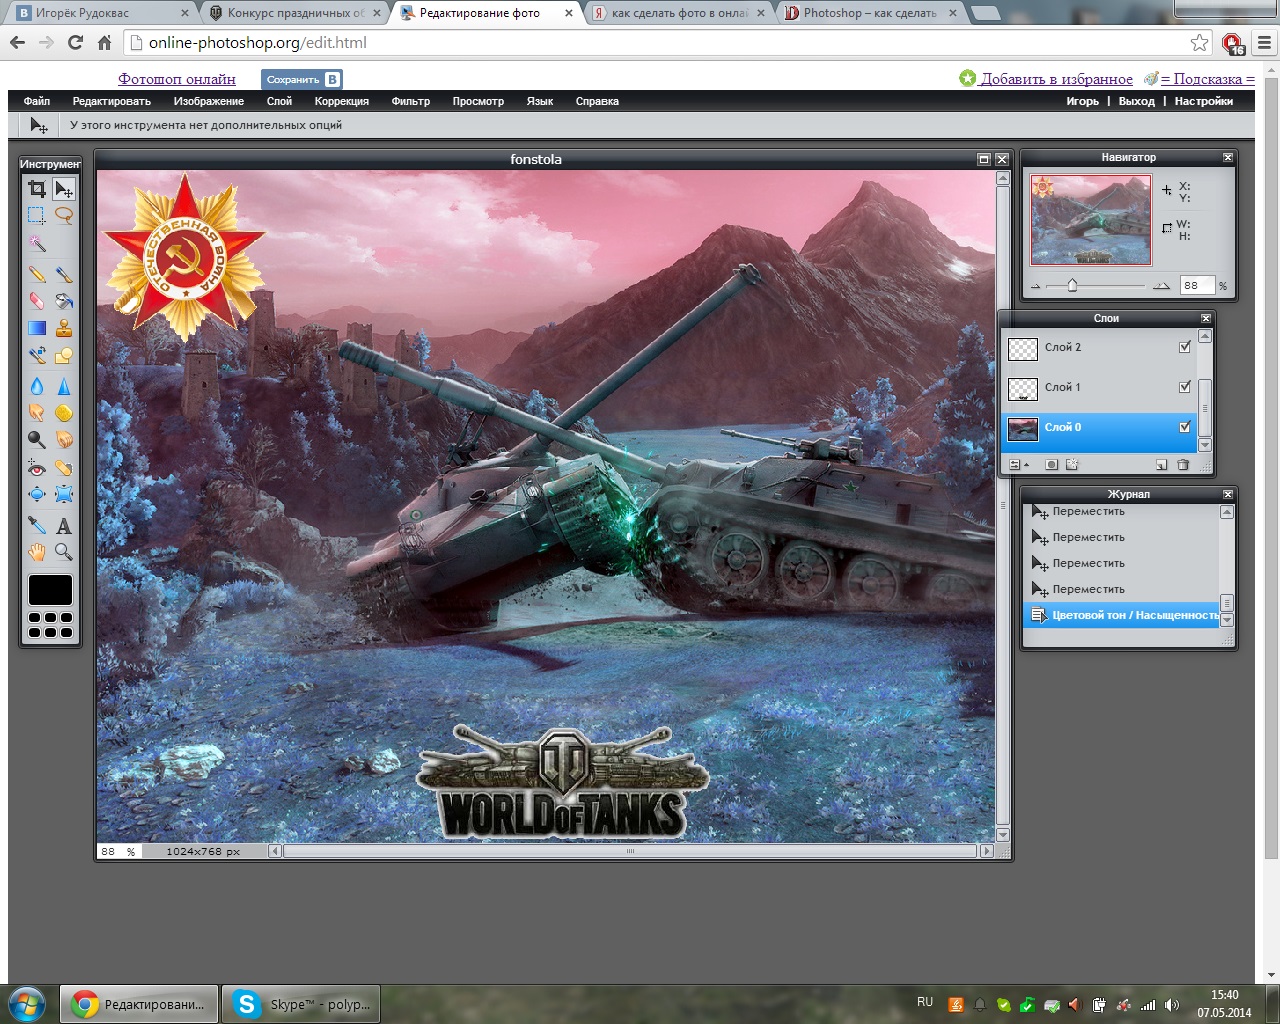This screenshot has width=1280, height=1024.
Task: Select the Red Eye Reduction tool
Action: pyautogui.click(x=37, y=467)
